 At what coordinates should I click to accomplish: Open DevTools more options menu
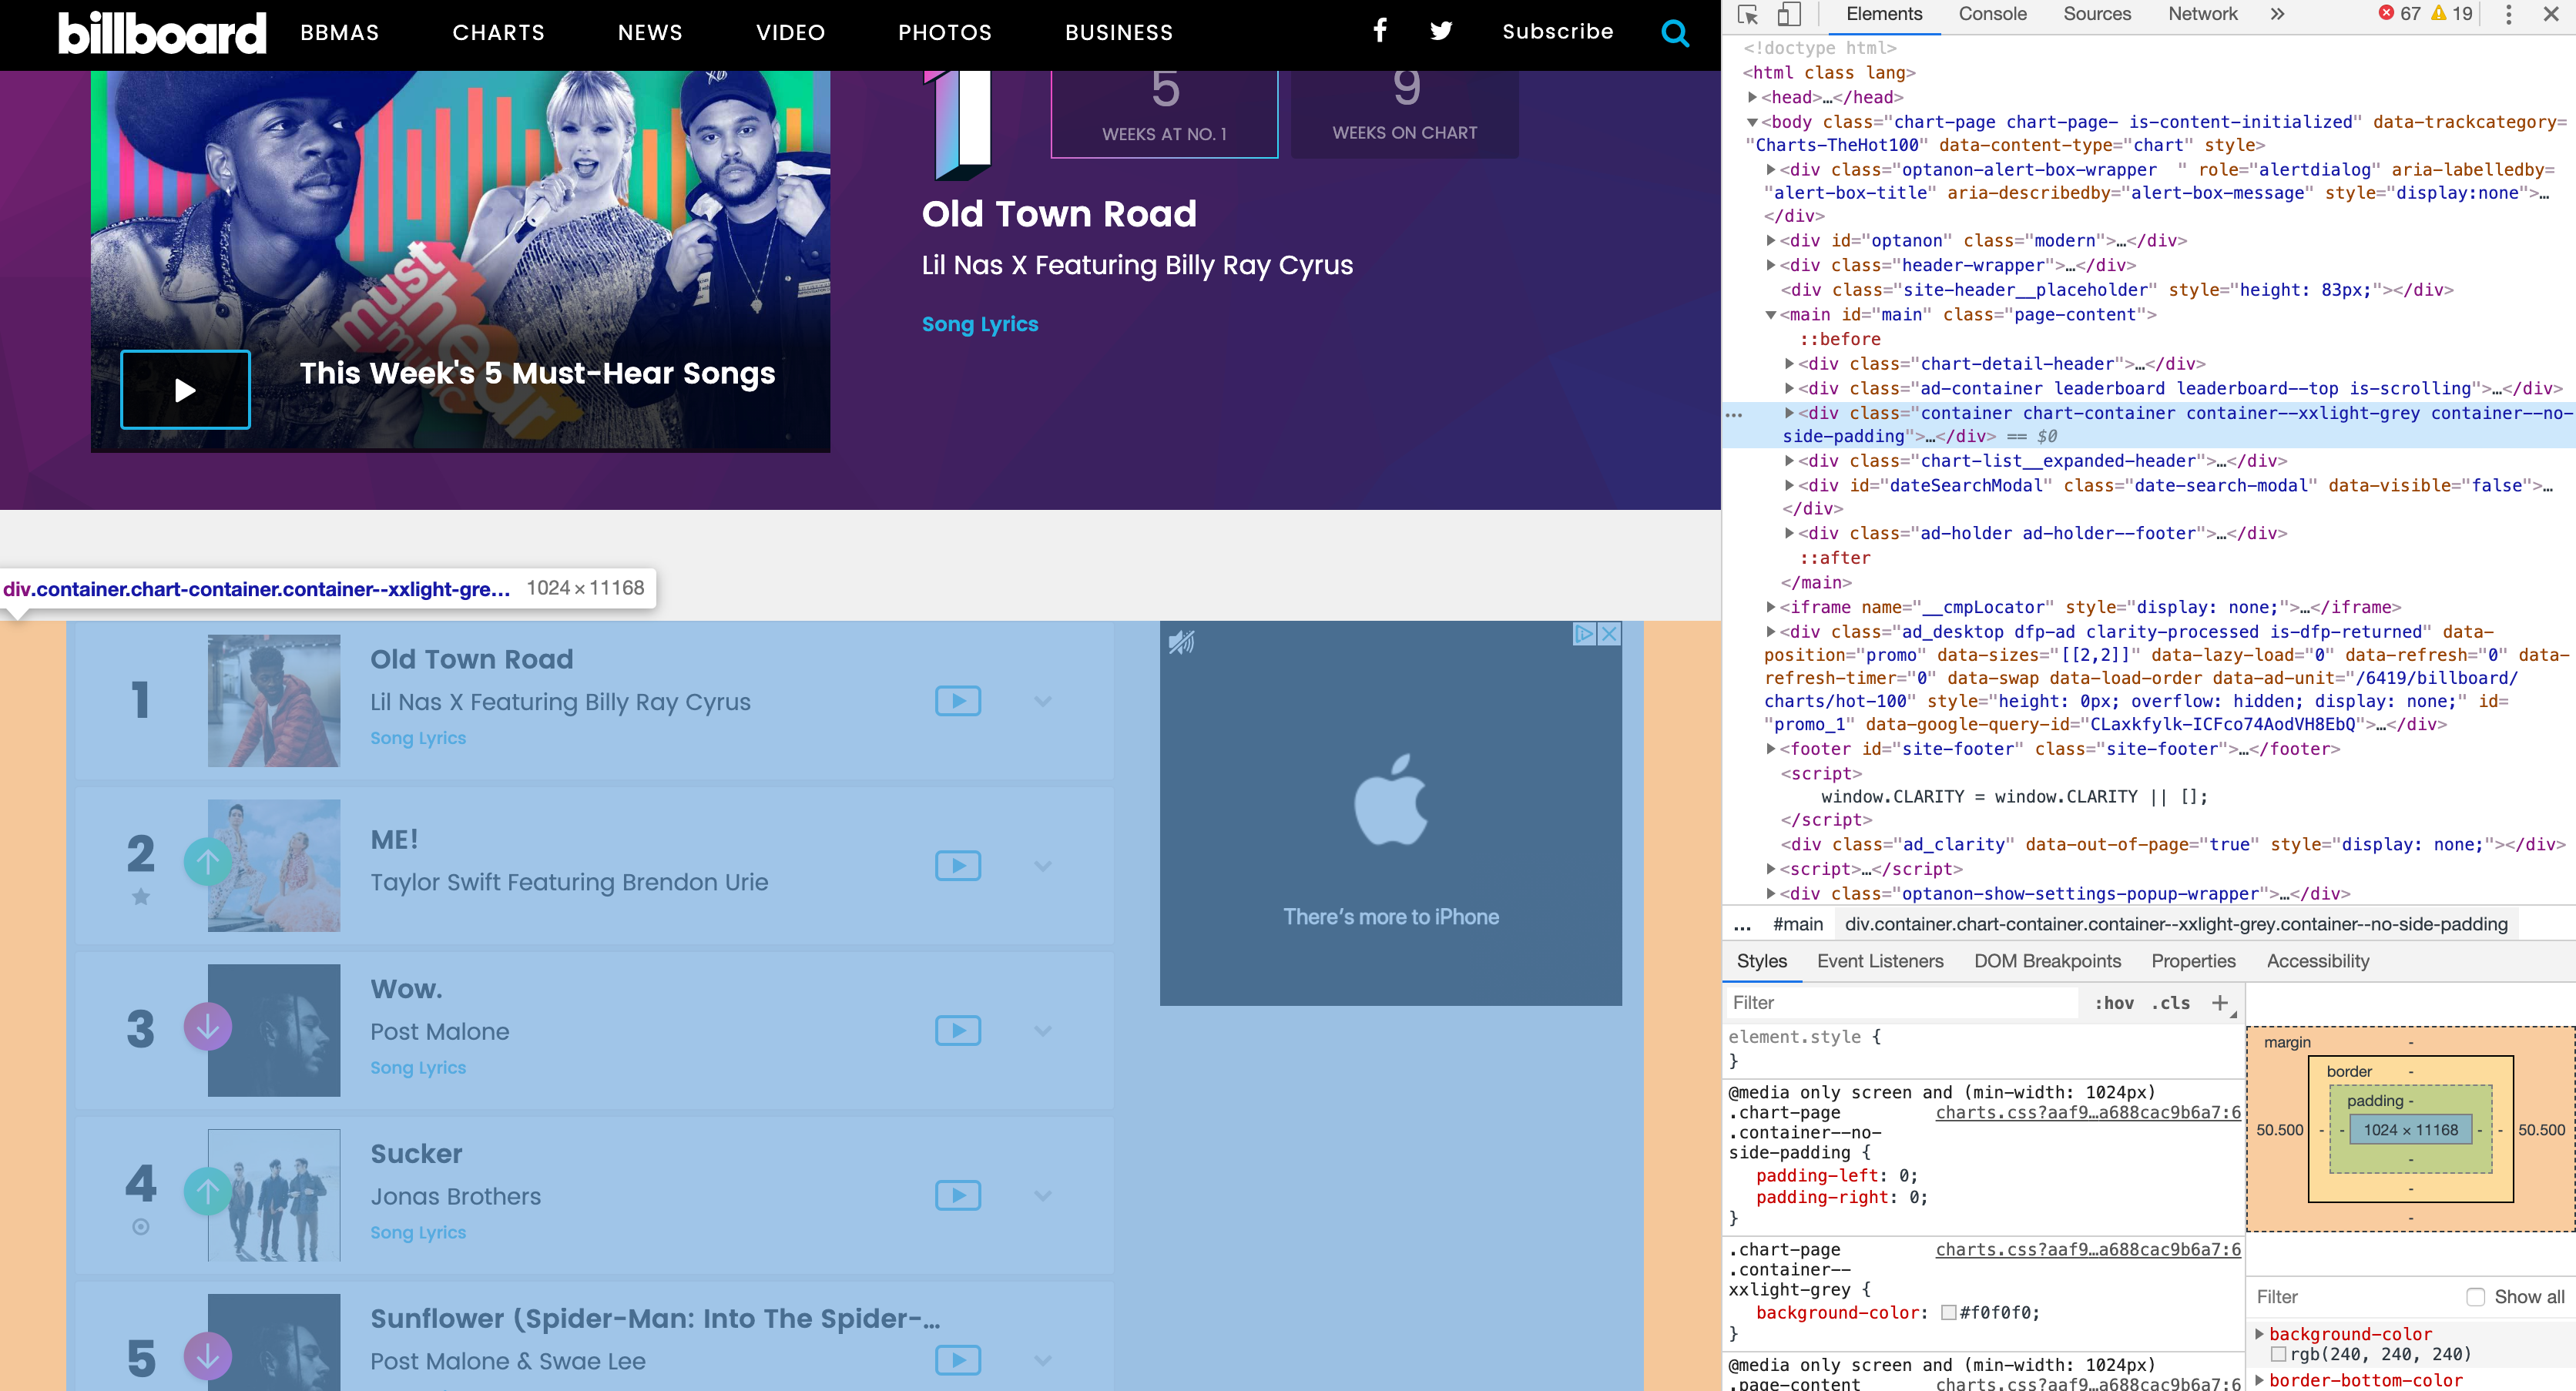[2508, 14]
